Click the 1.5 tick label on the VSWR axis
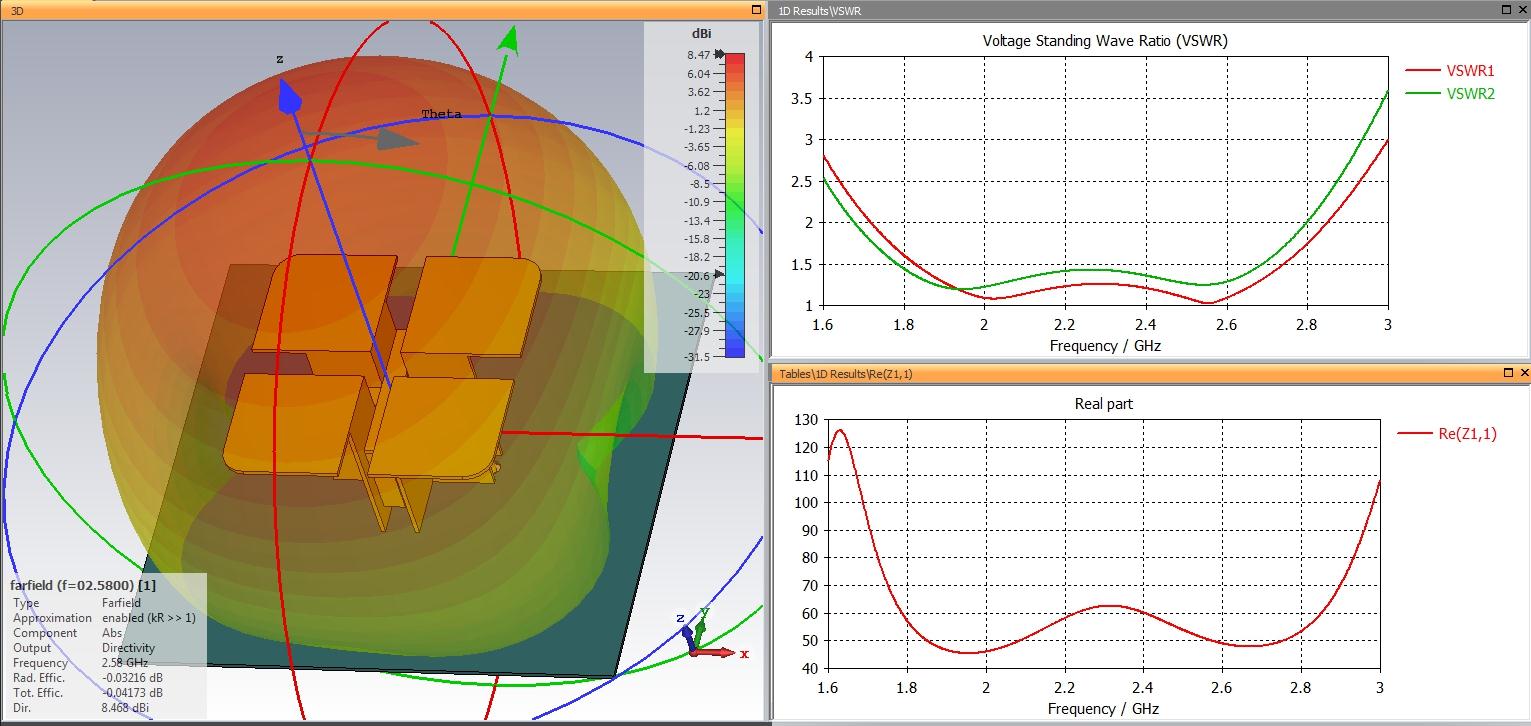The height and width of the screenshot is (726, 1531). click(x=801, y=265)
